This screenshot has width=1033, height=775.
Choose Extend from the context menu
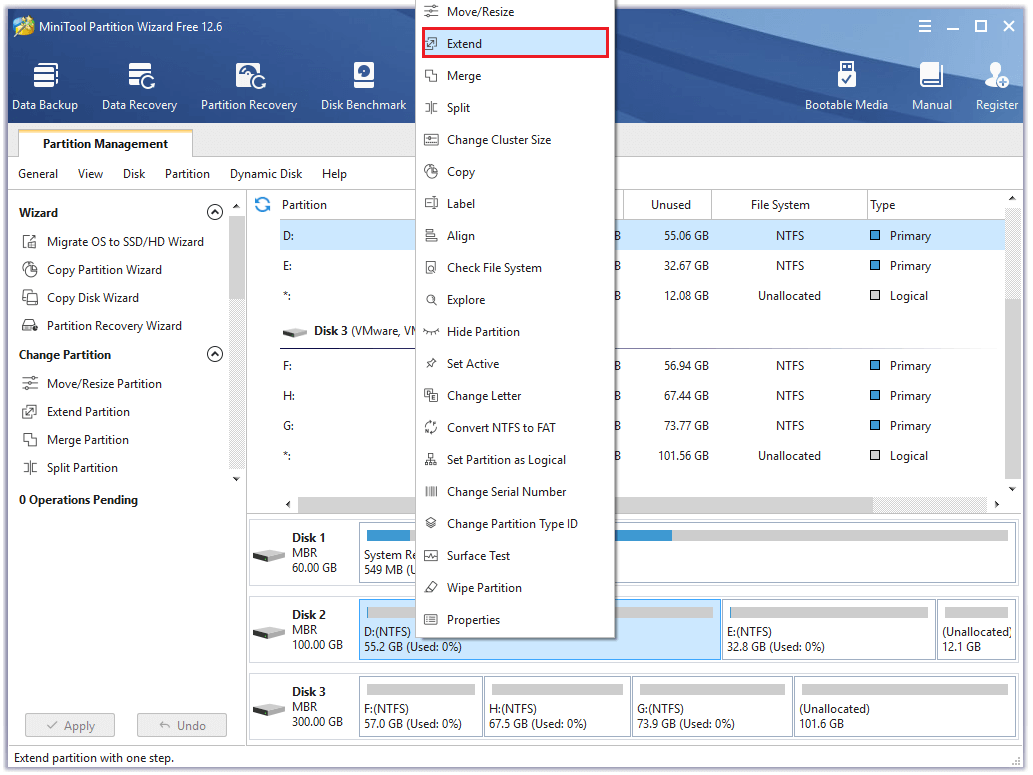coord(515,43)
